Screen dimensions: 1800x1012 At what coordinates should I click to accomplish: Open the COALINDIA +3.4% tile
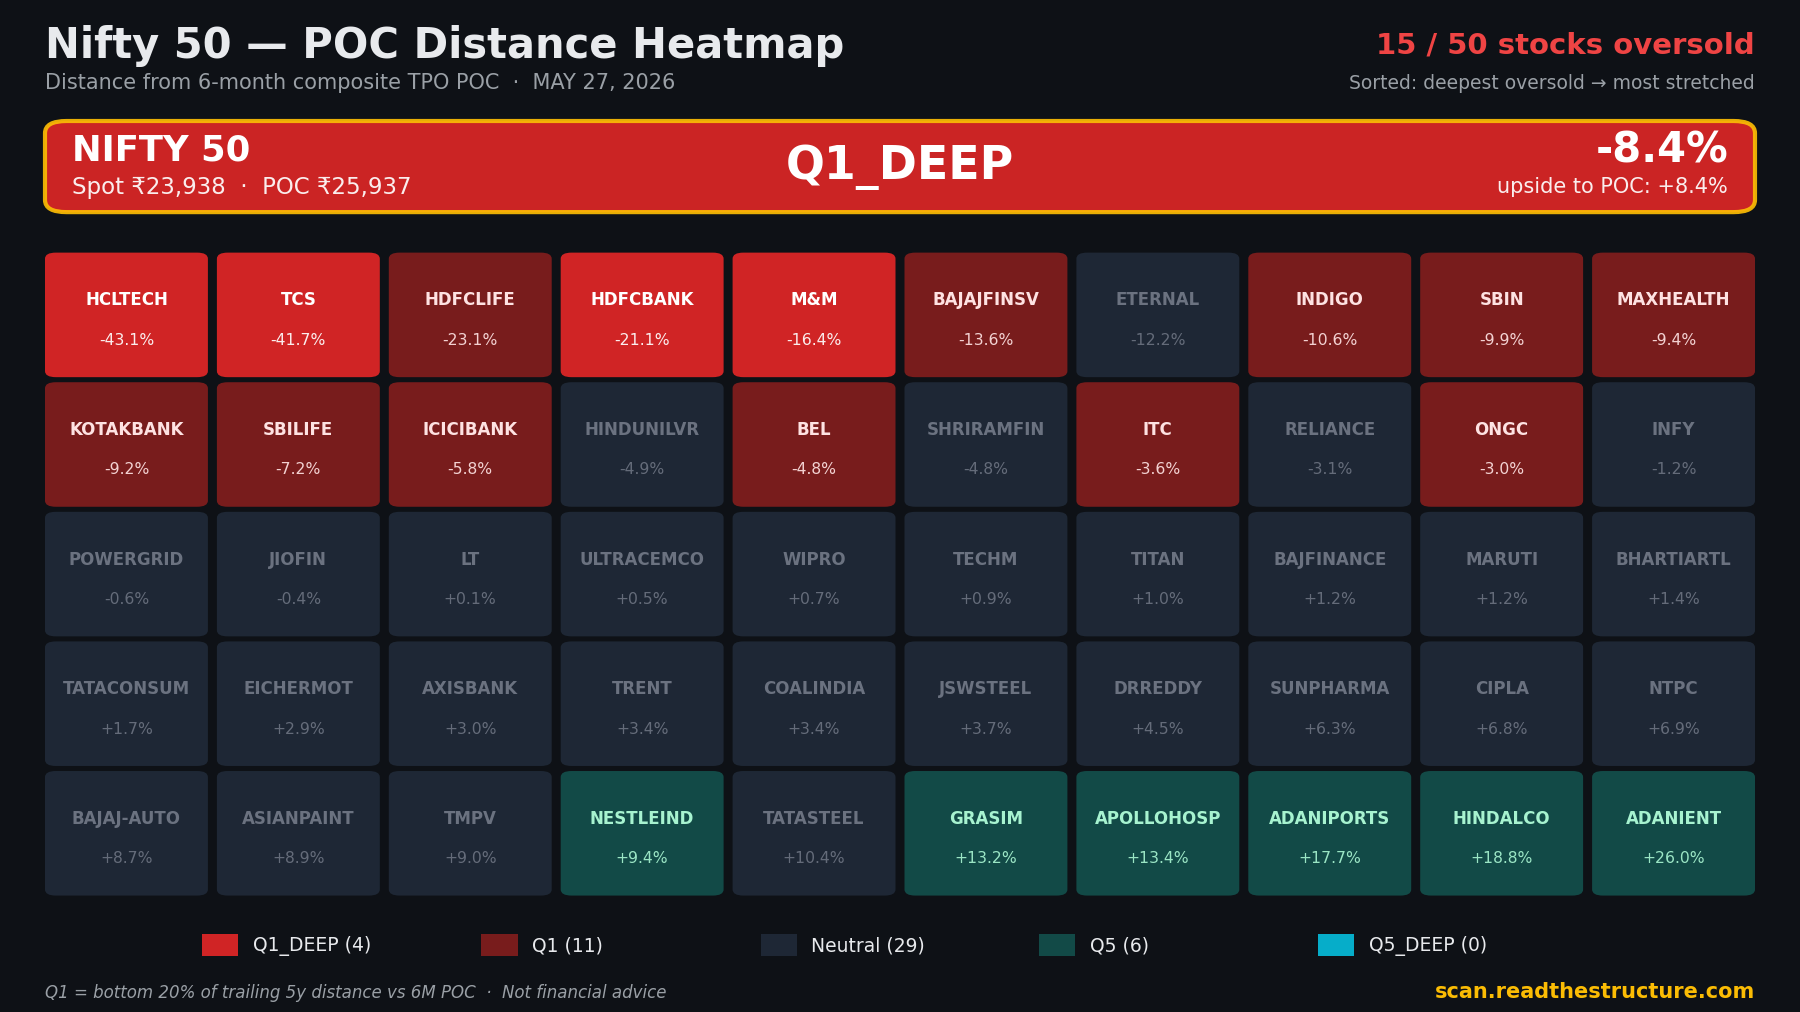coord(814,704)
